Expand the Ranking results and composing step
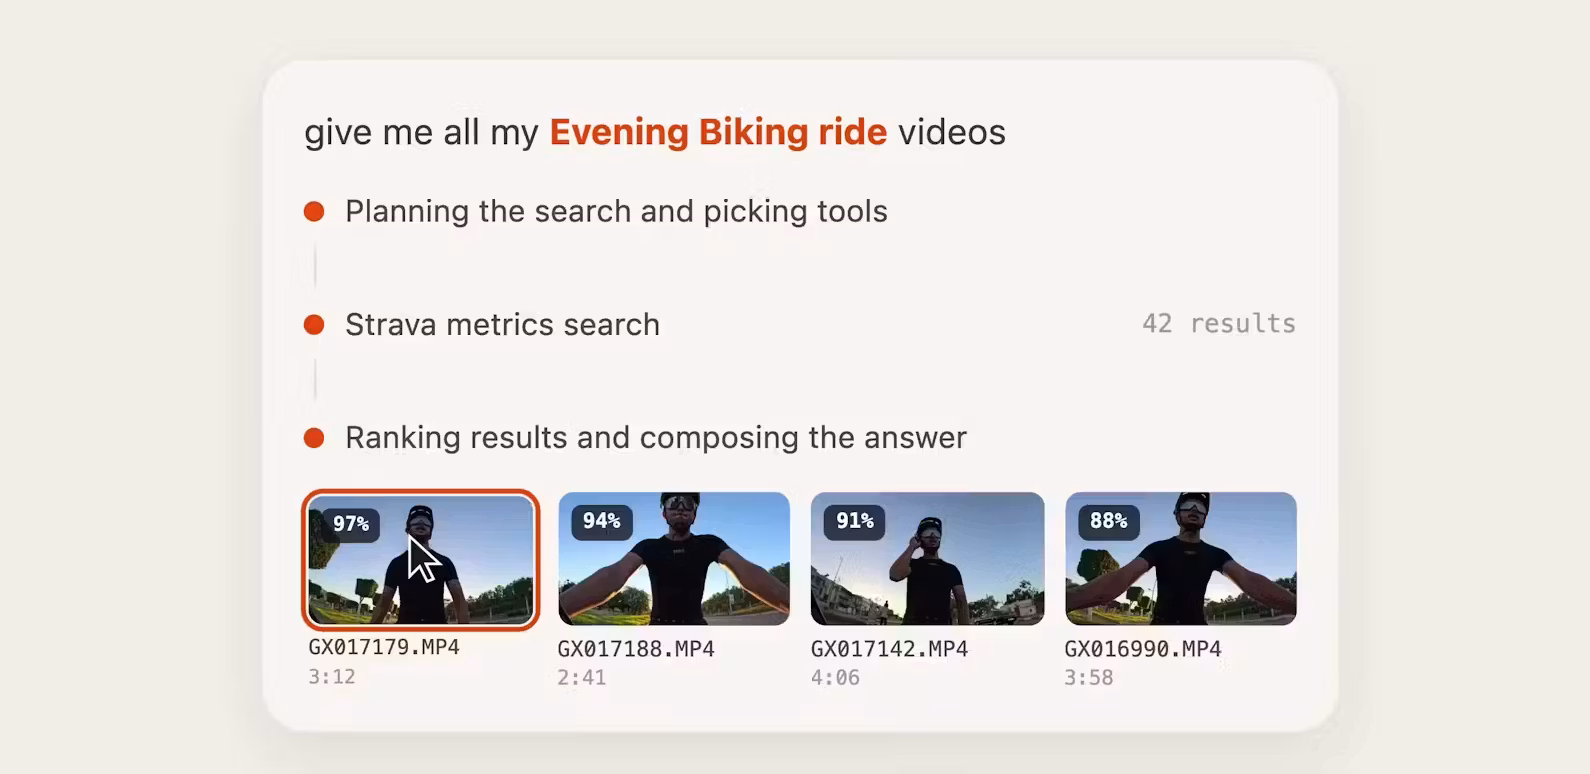Viewport: 1590px width, 774px height. coord(656,438)
